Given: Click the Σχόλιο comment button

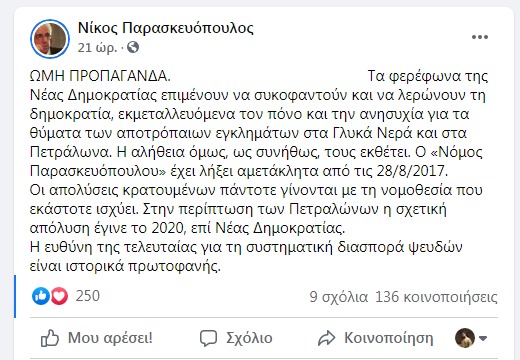Looking at the screenshot, I should pyautogui.click(x=236, y=338).
